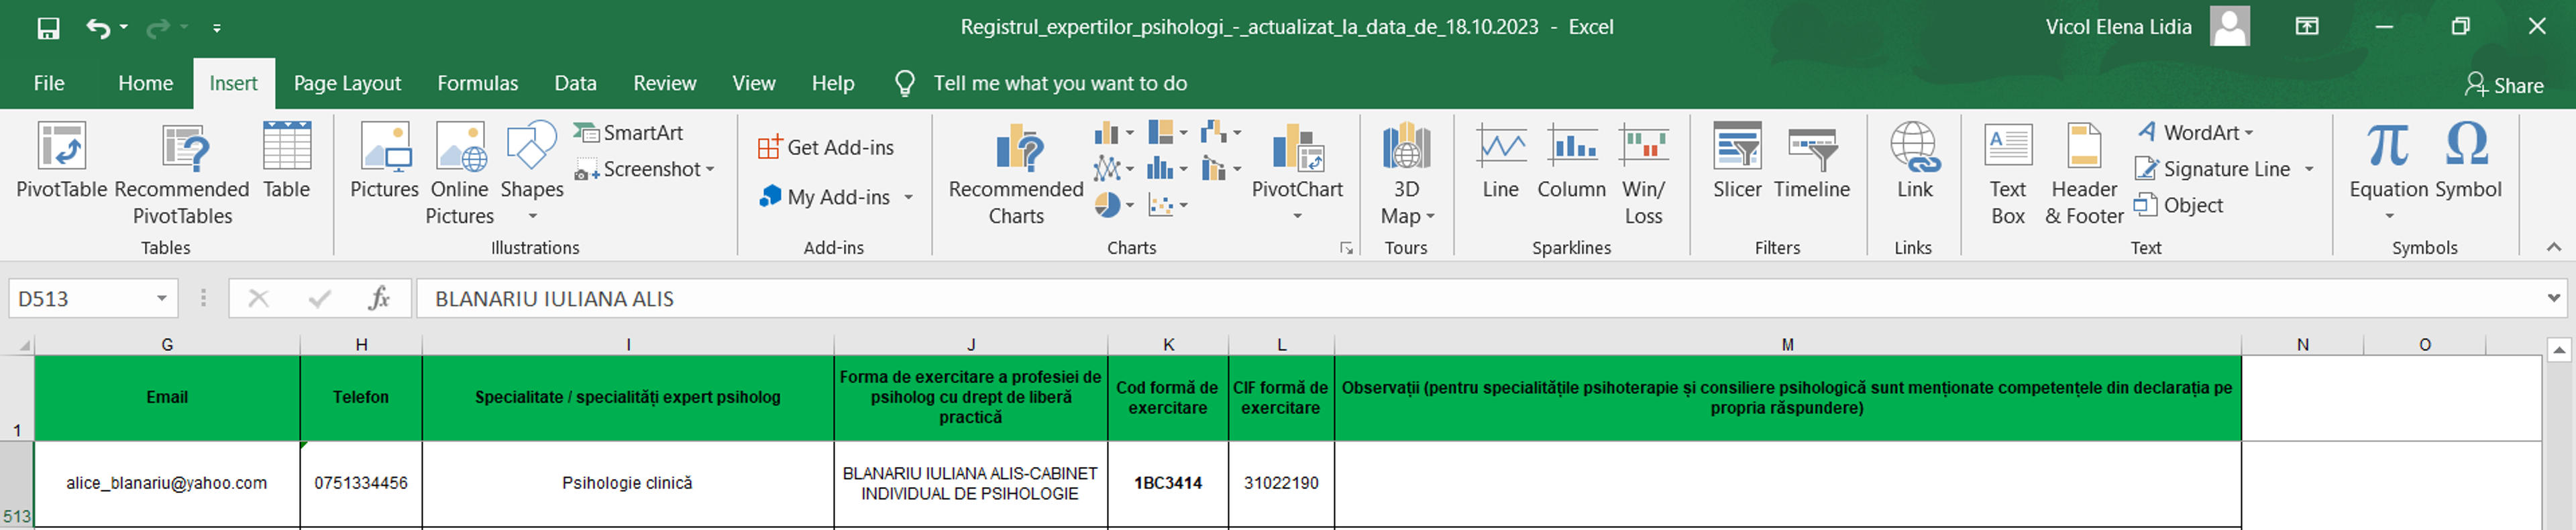Click Get Add-ins

click(x=826, y=147)
